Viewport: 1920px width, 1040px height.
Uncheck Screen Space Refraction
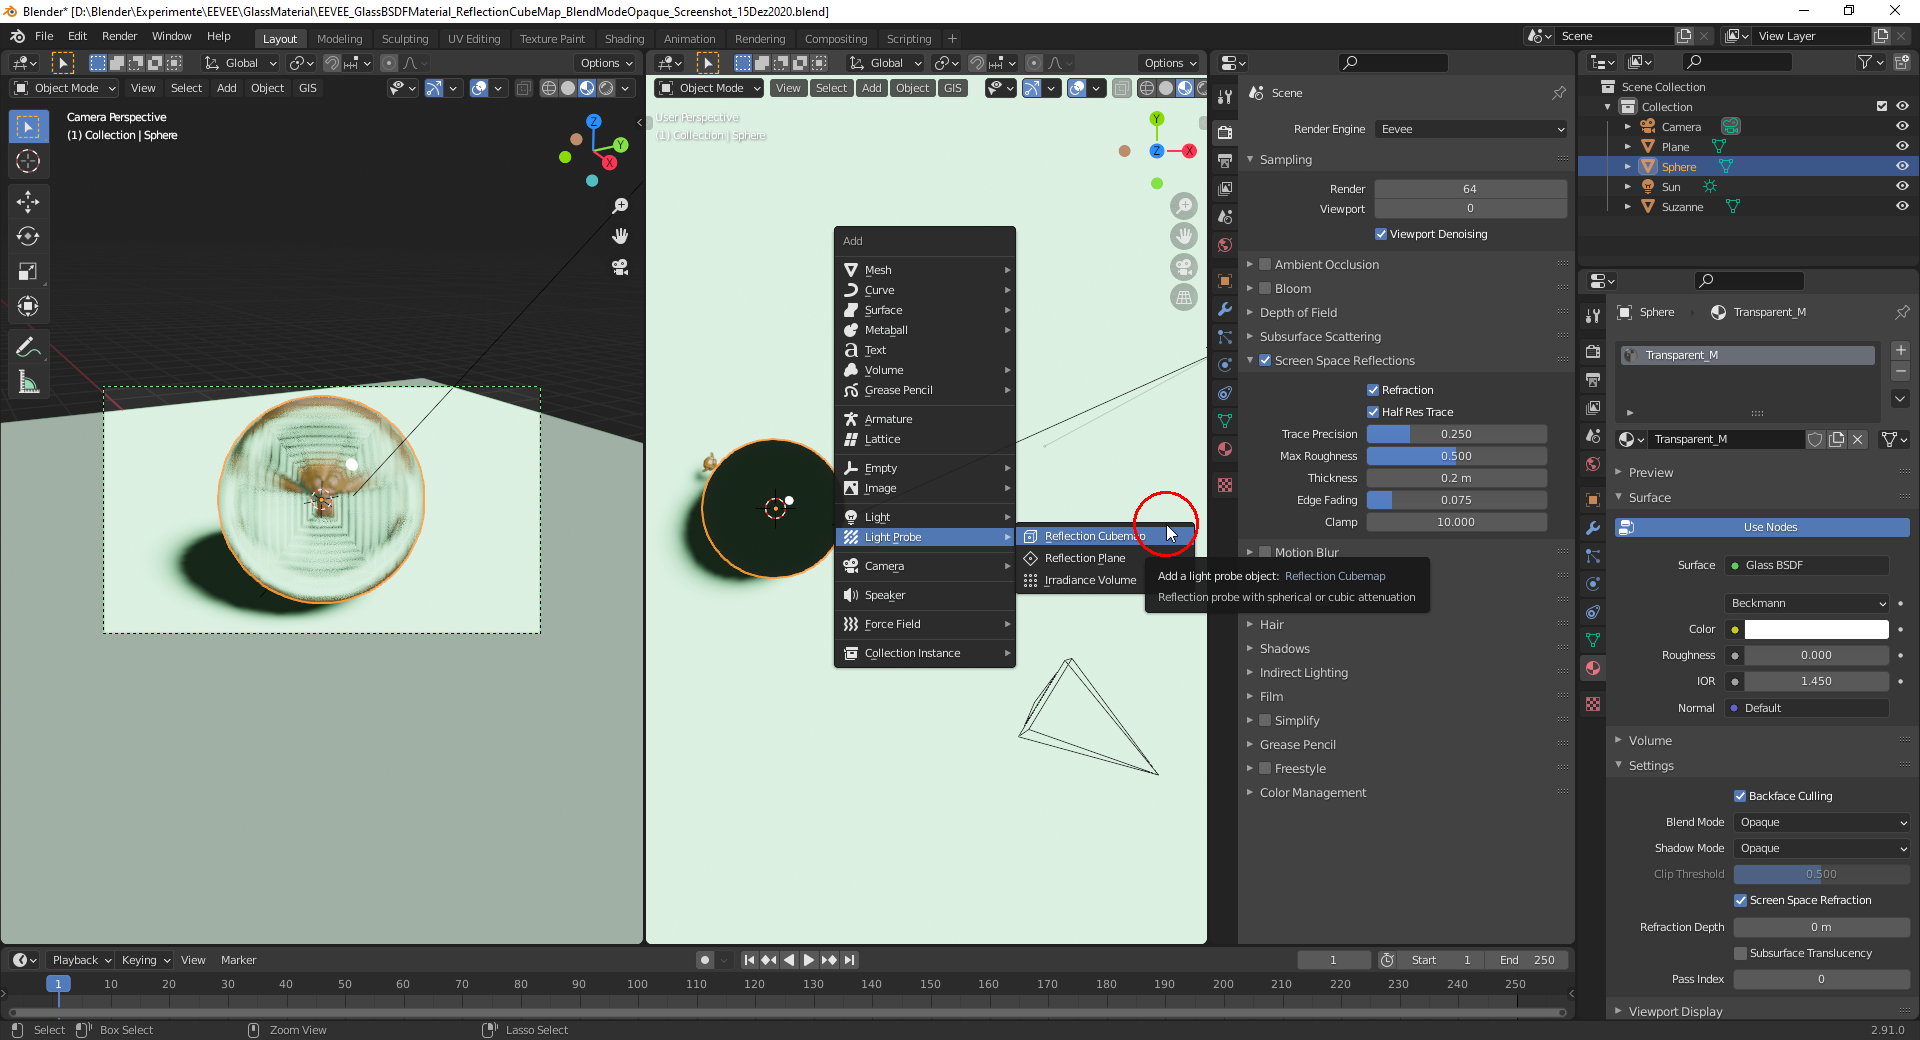(x=1740, y=900)
